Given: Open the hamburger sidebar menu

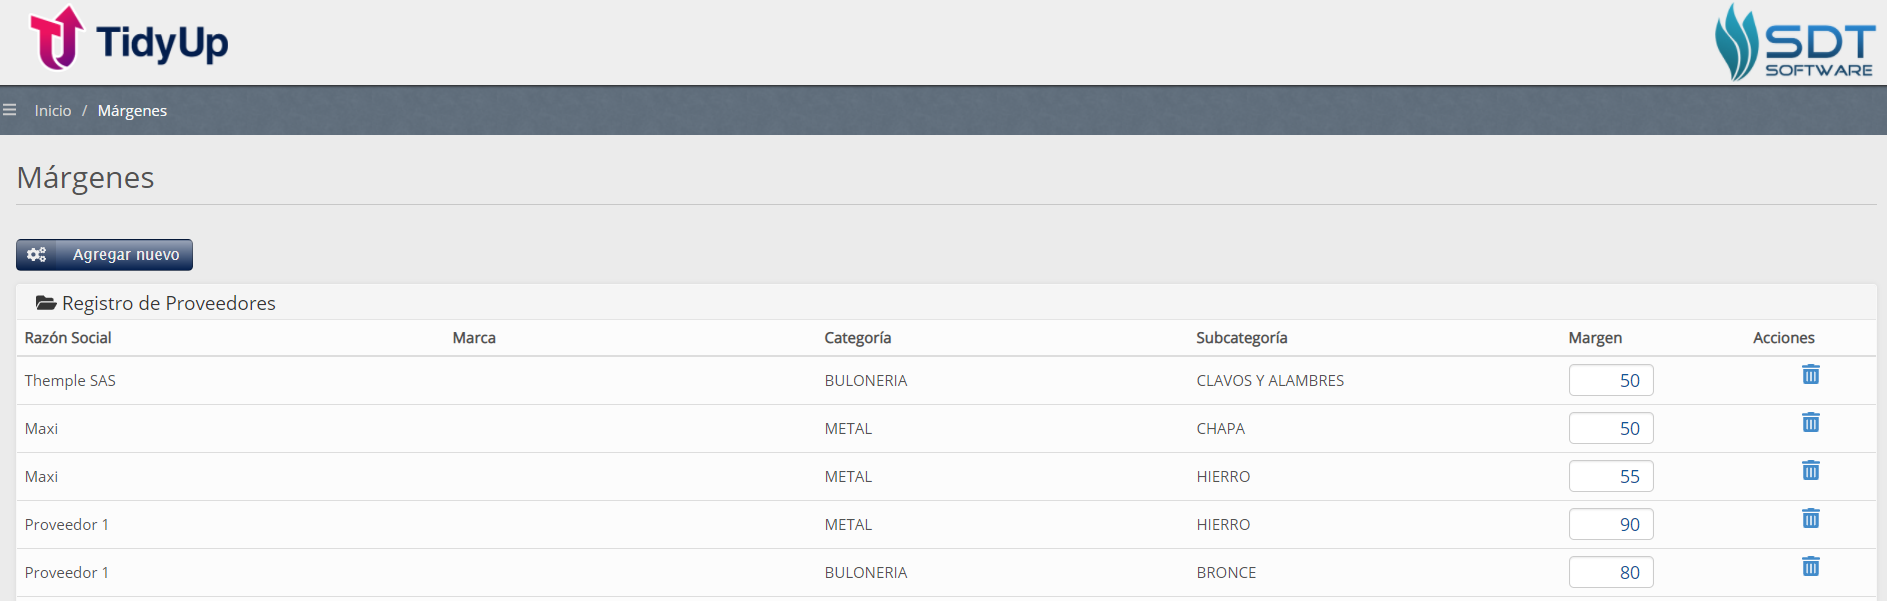Looking at the screenshot, I should [x=9, y=110].
